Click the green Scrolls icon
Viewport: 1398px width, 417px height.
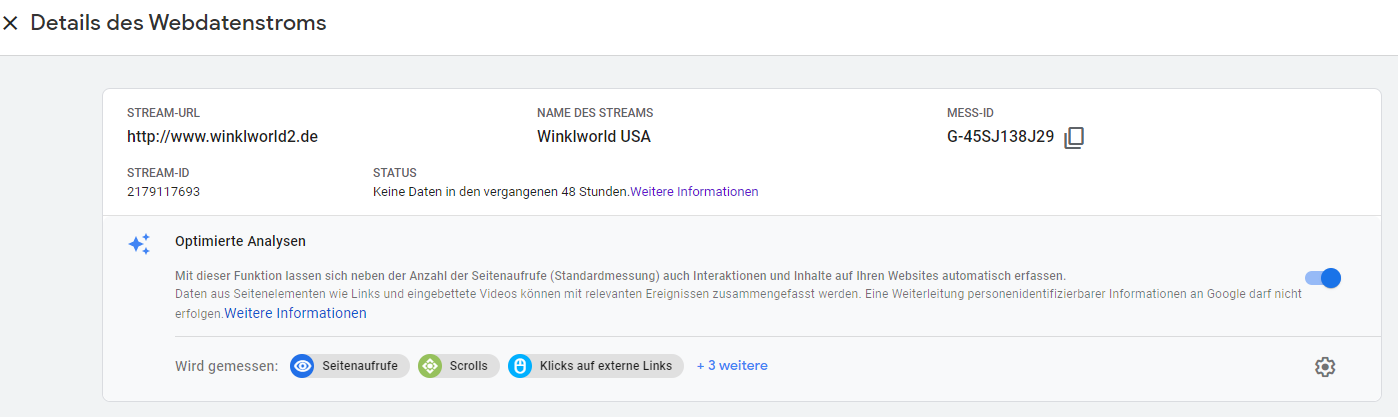(430, 366)
